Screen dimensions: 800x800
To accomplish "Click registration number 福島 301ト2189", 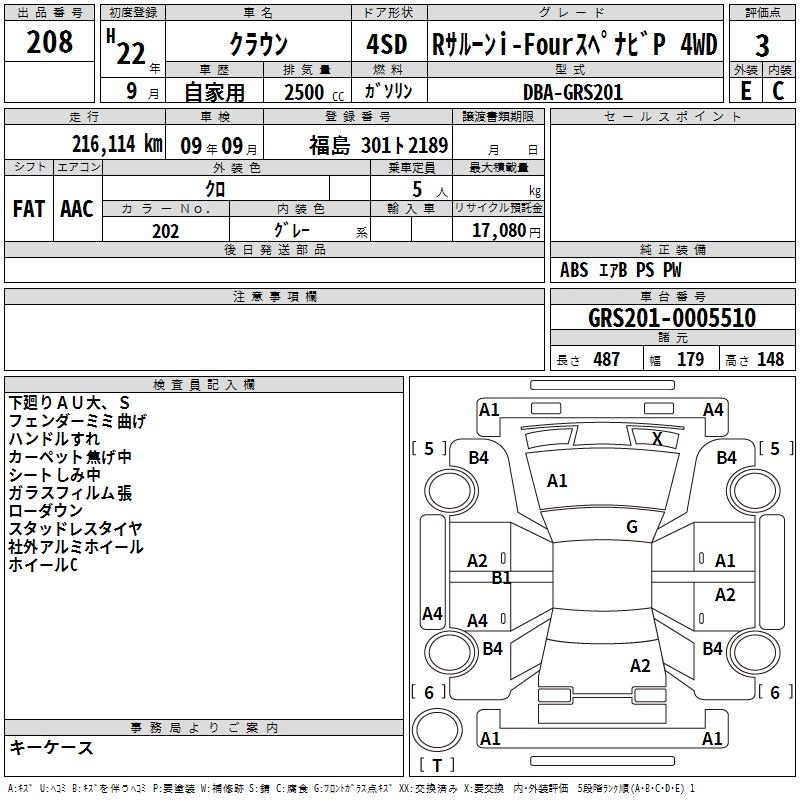I will (378, 144).
